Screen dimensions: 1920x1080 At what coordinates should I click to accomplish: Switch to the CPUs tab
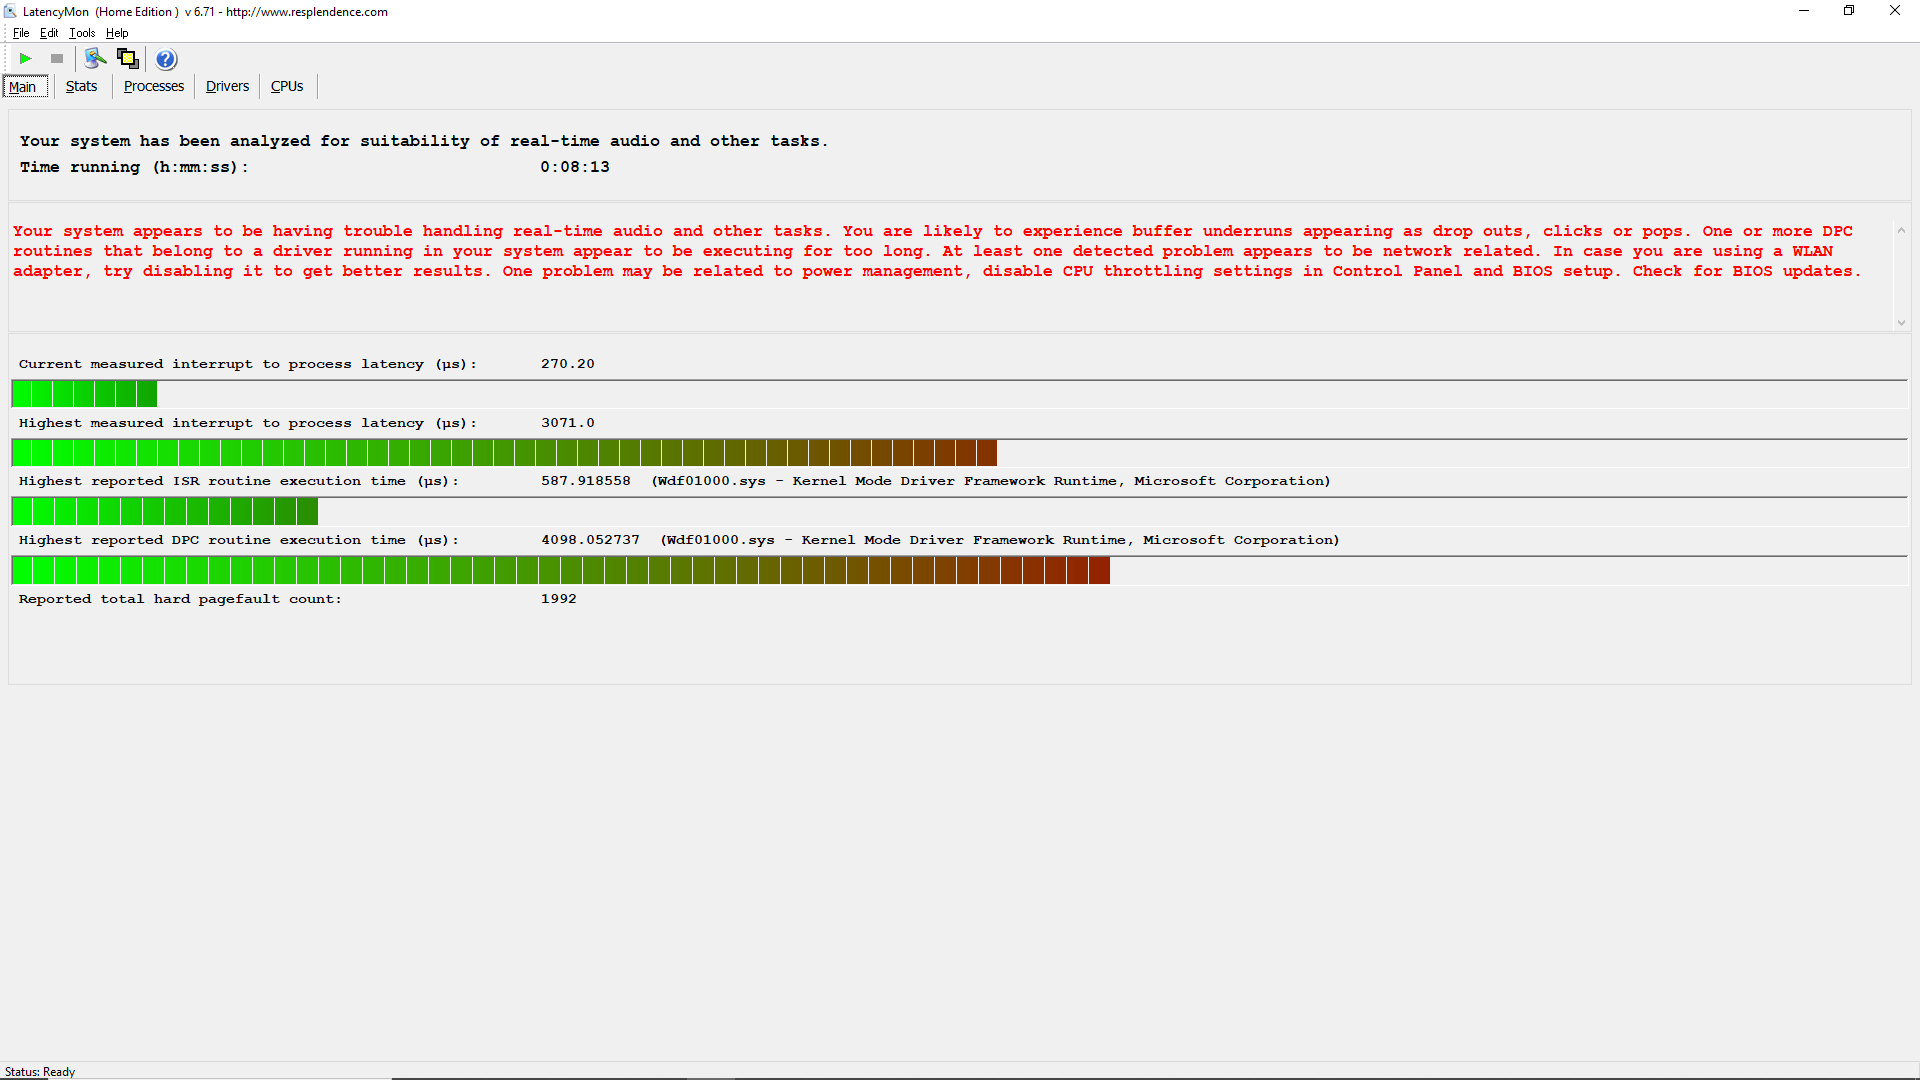pos(287,87)
